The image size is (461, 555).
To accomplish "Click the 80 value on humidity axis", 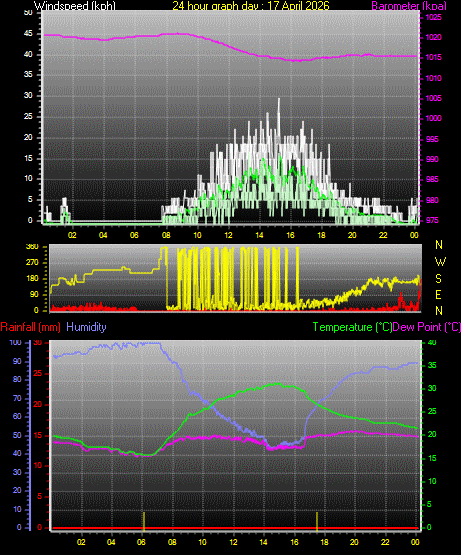I will [17, 379].
